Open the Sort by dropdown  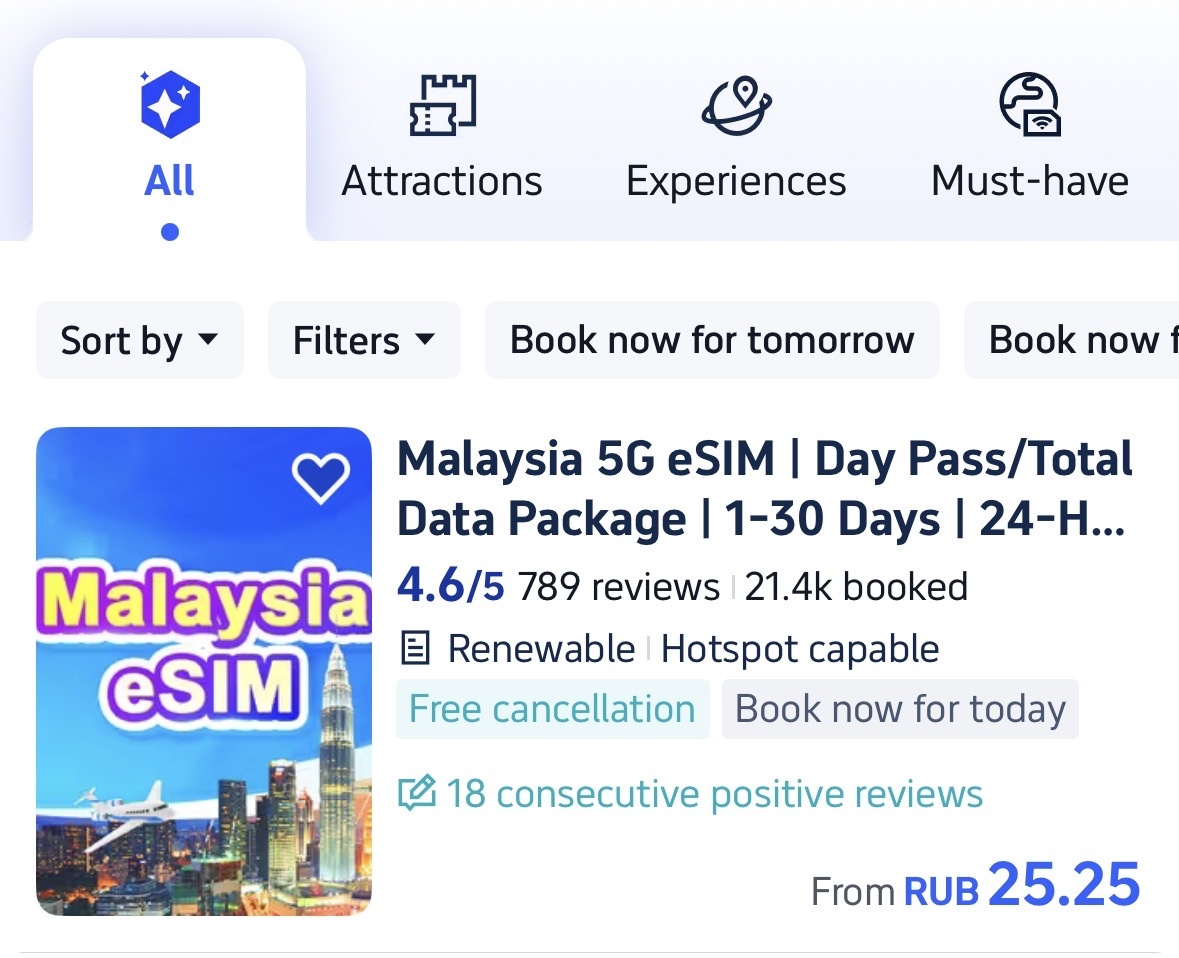pyautogui.click(x=139, y=340)
